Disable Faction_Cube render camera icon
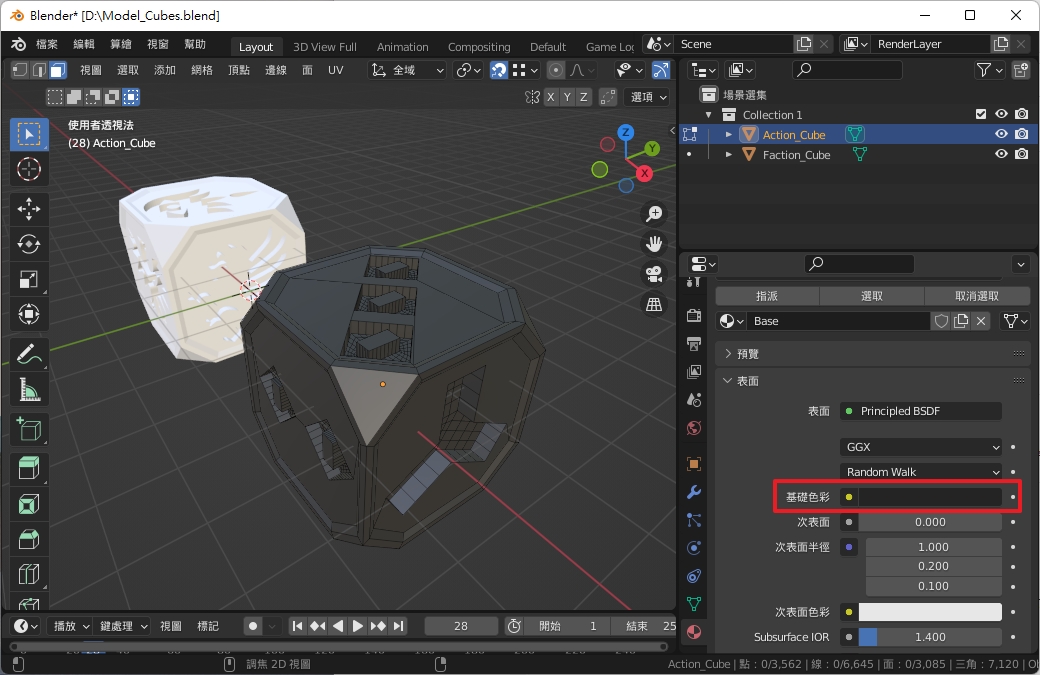Screen dimensions: 1040x675 [1021, 154]
